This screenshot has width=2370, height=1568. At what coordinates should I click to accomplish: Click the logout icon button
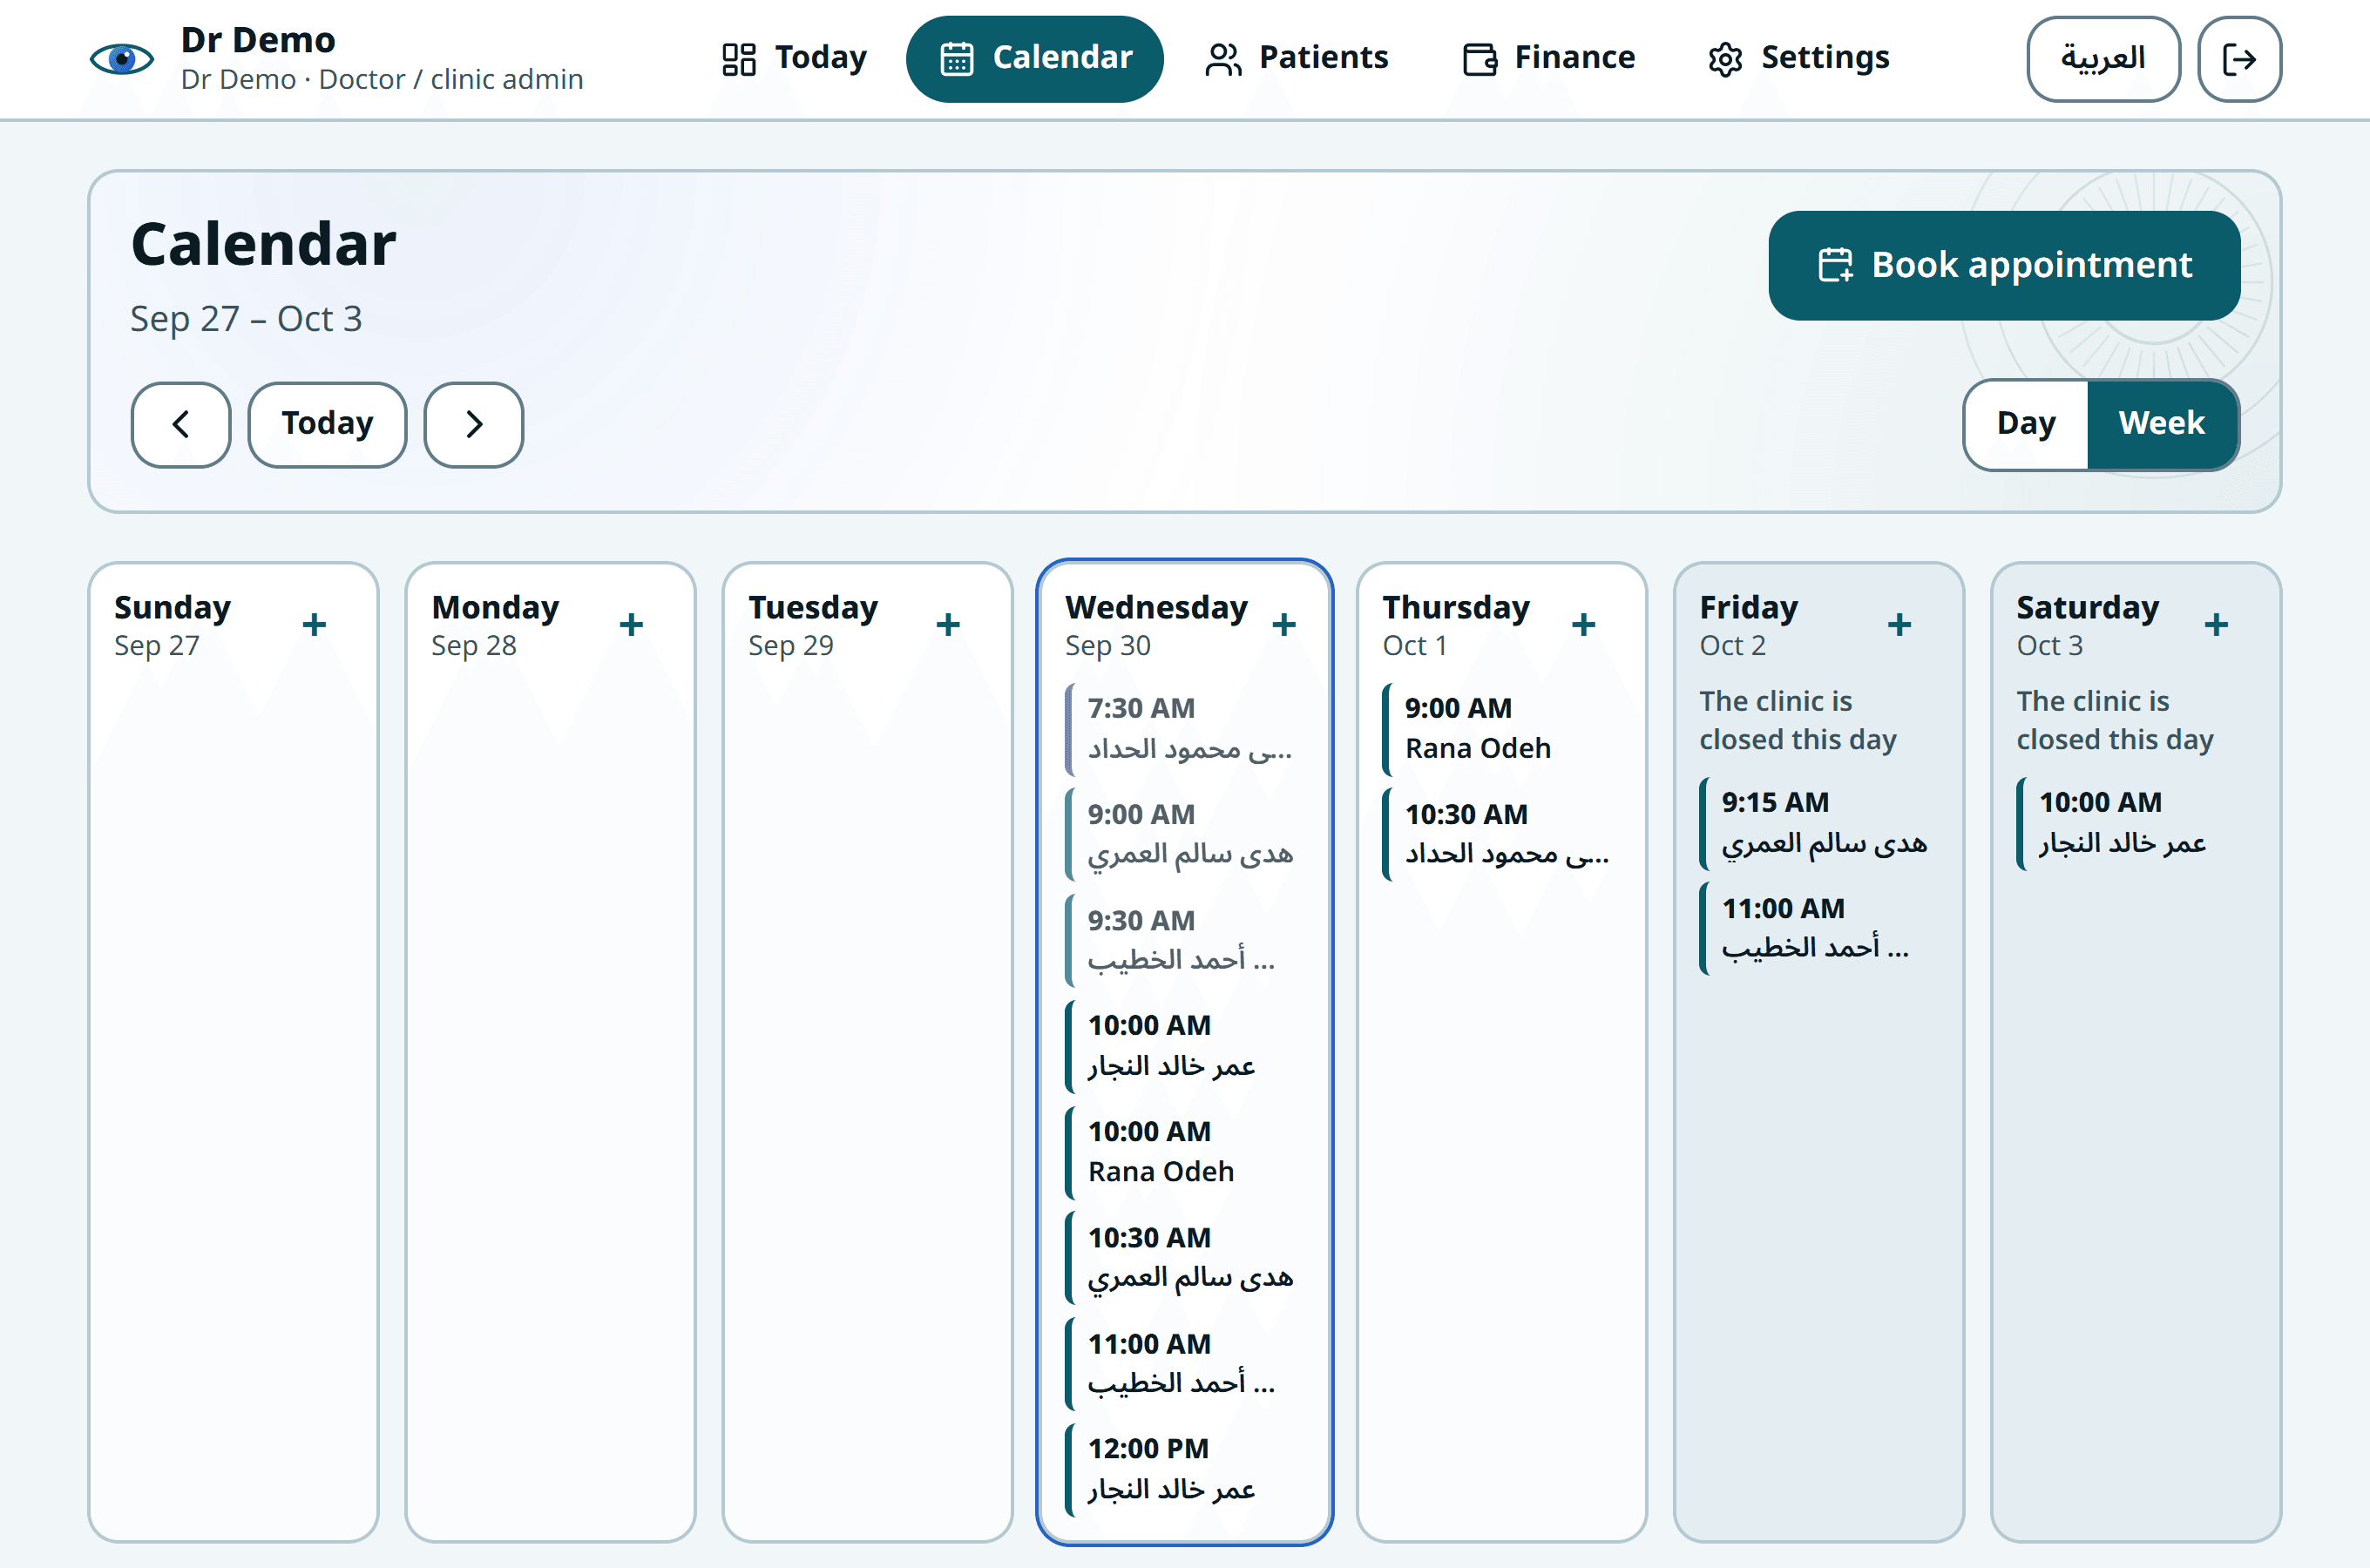point(2239,59)
